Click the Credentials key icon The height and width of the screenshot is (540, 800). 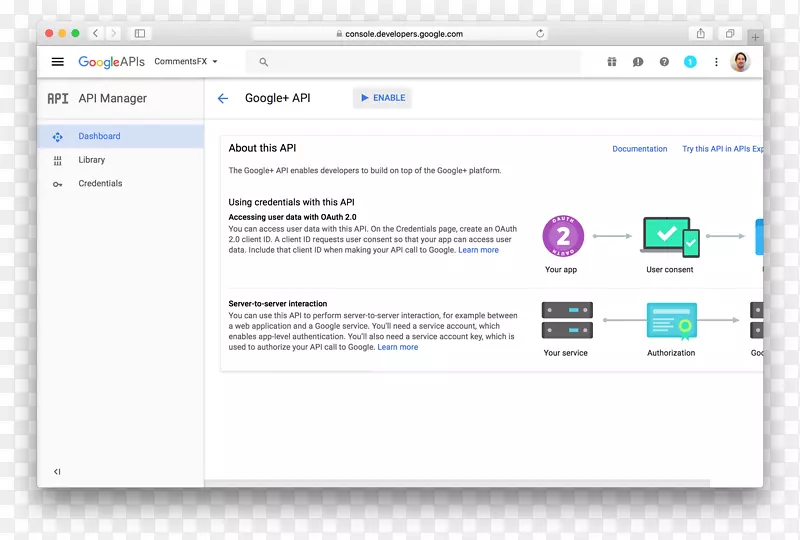click(x=58, y=184)
